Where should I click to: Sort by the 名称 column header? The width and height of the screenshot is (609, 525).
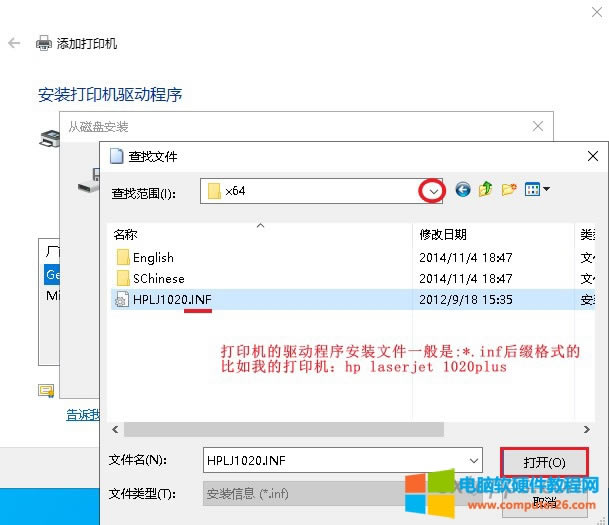point(125,235)
